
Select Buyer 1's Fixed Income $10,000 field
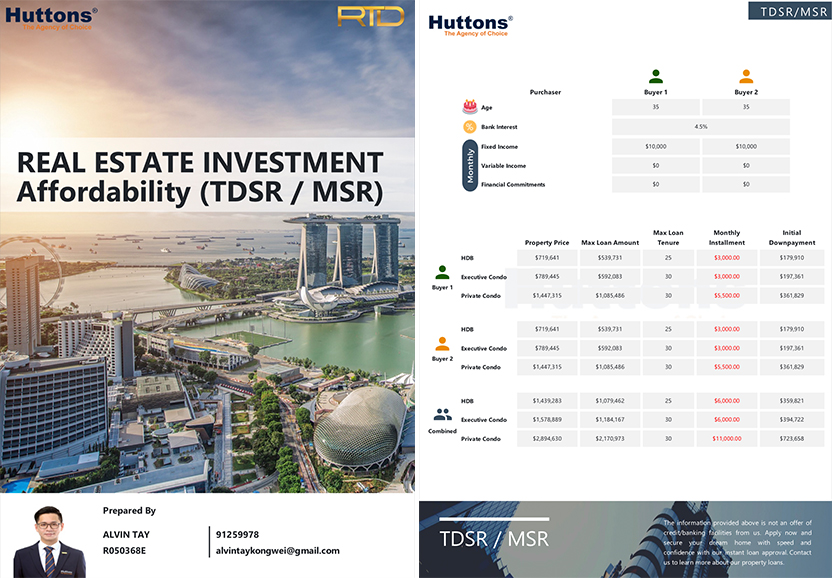pos(656,146)
